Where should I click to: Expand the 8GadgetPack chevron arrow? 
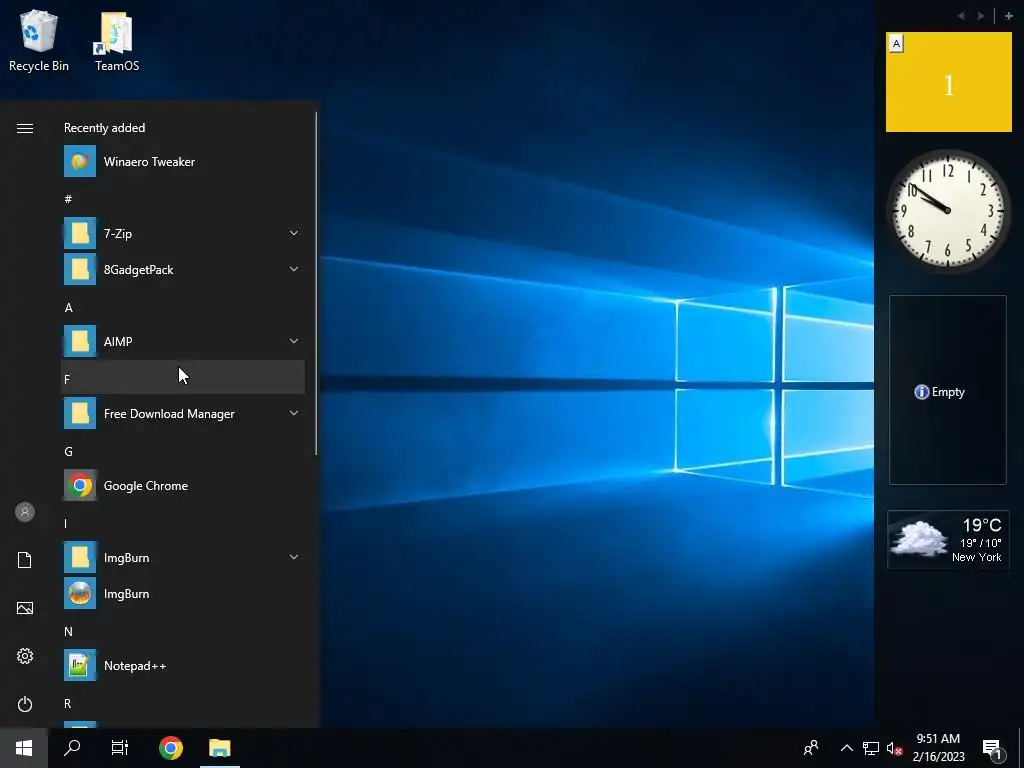(294, 269)
